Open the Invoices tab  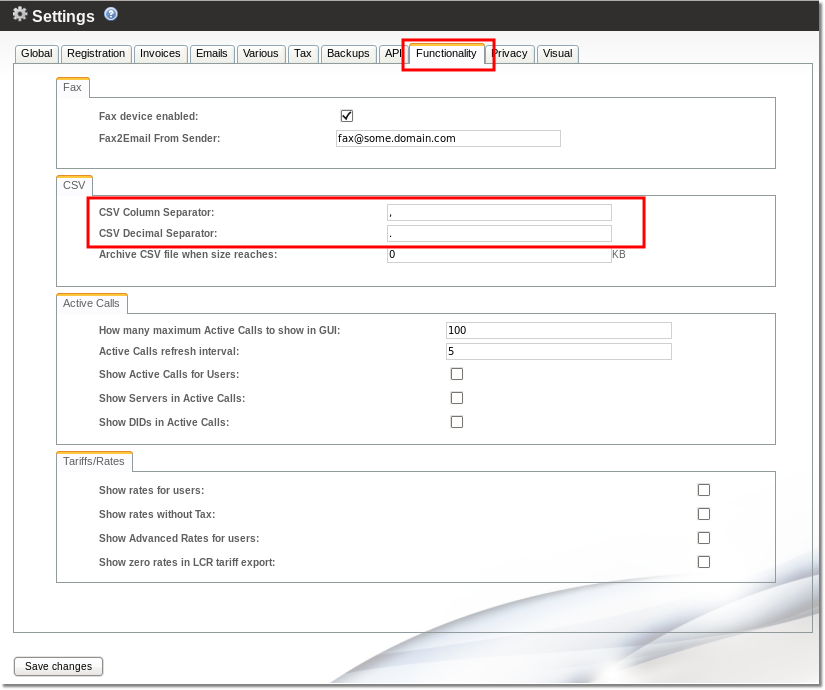(x=160, y=54)
